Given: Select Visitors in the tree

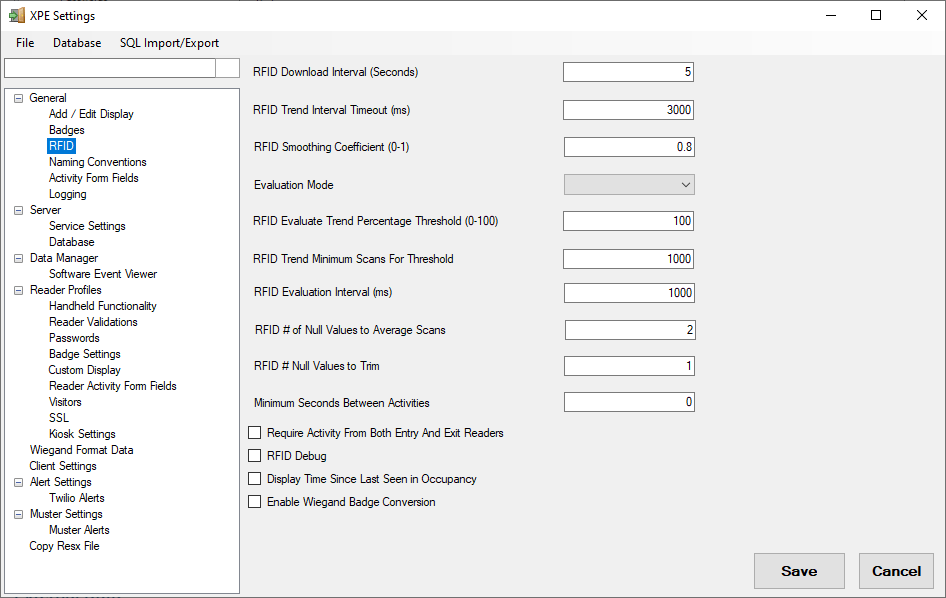Looking at the screenshot, I should pyautogui.click(x=65, y=402).
